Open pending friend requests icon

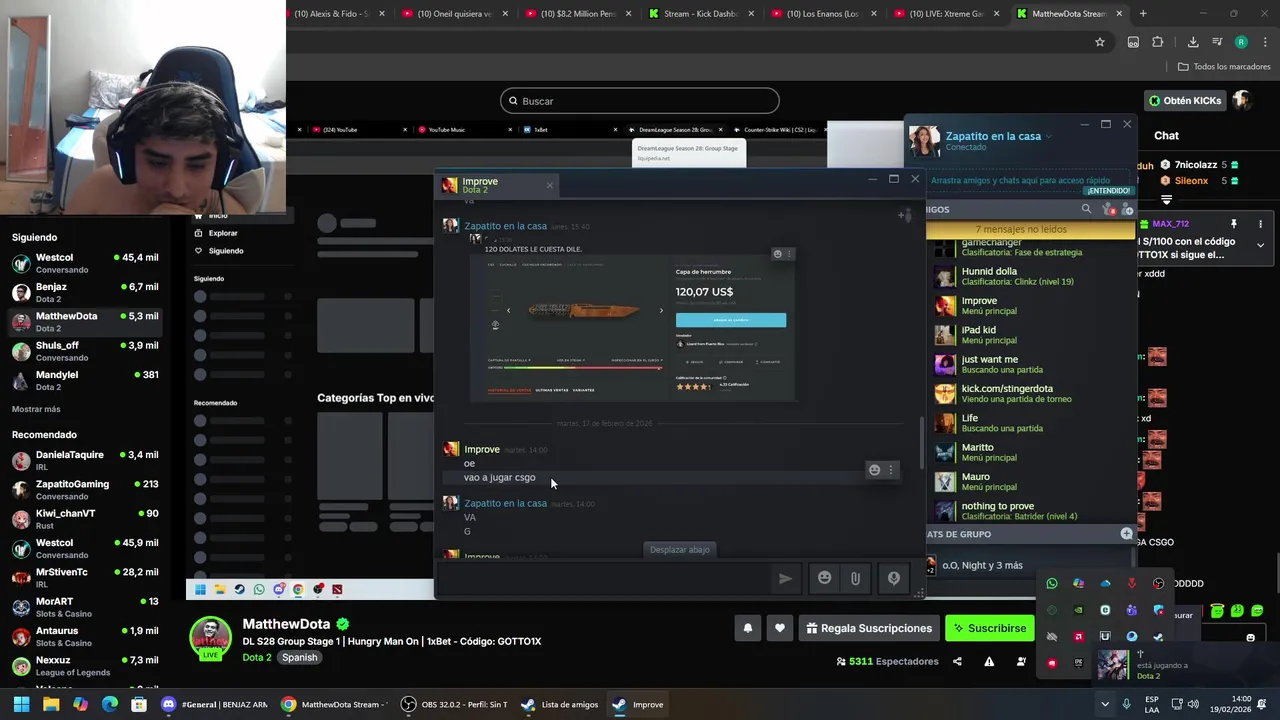click(1108, 209)
